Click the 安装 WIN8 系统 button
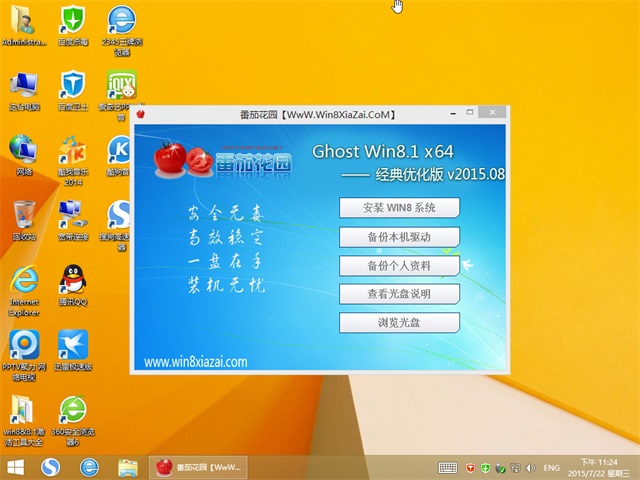This screenshot has height=480, width=640. point(399,208)
